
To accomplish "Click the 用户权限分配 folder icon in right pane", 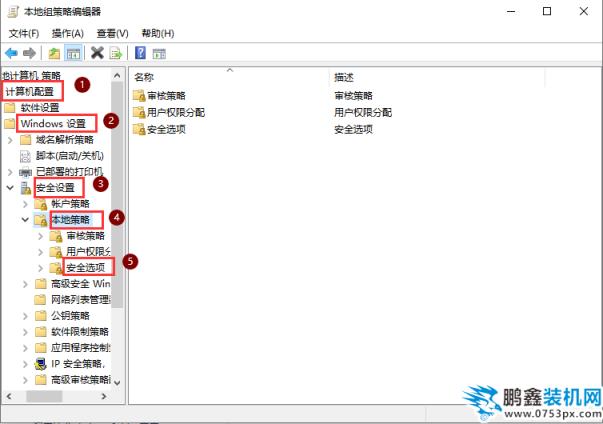I will pos(139,112).
